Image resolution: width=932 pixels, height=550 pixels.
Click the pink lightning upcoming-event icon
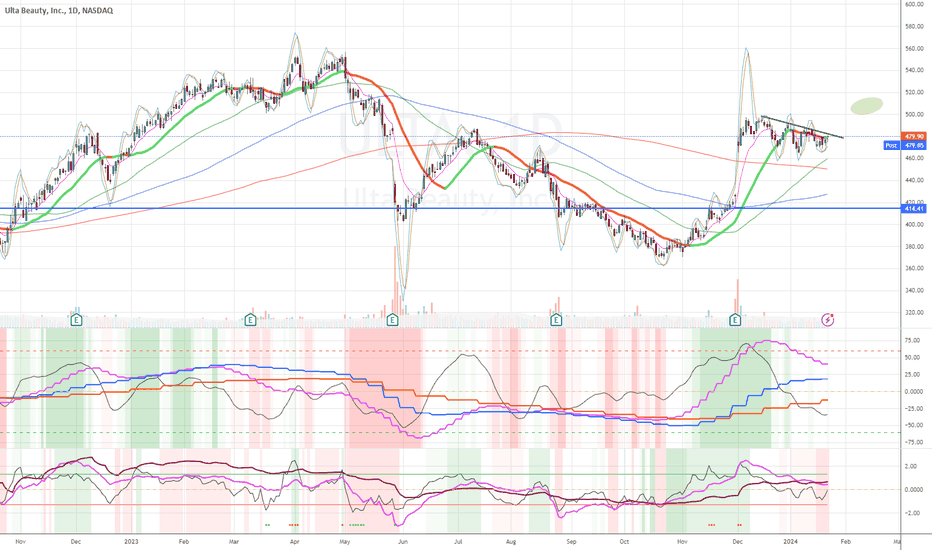(827, 320)
